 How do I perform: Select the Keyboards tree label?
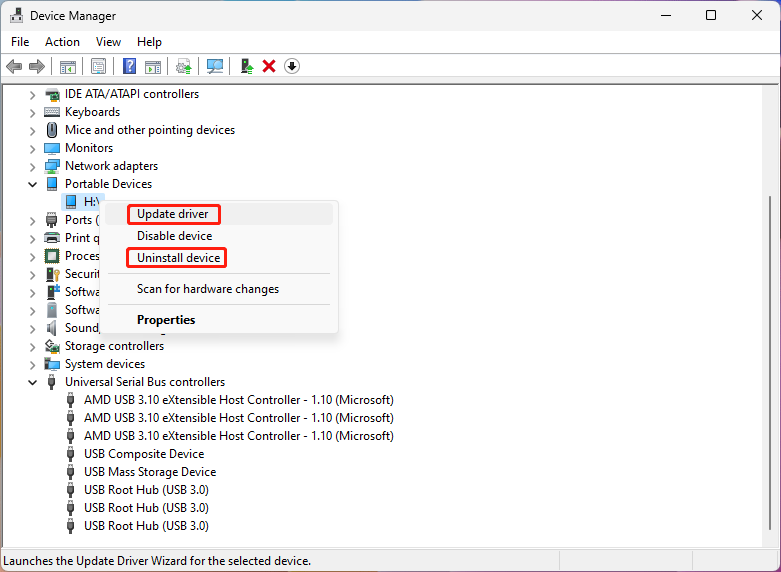tap(93, 112)
